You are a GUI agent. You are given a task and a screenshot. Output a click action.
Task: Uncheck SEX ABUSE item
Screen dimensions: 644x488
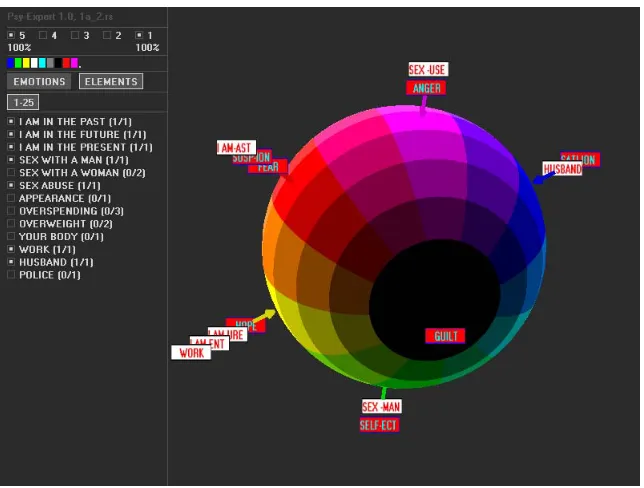click(x=12, y=185)
